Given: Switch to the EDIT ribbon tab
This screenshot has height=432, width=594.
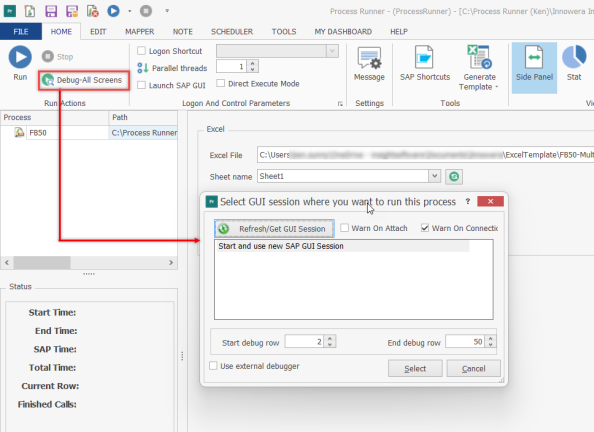Looking at the screenshot, I should tap(98, 31).
